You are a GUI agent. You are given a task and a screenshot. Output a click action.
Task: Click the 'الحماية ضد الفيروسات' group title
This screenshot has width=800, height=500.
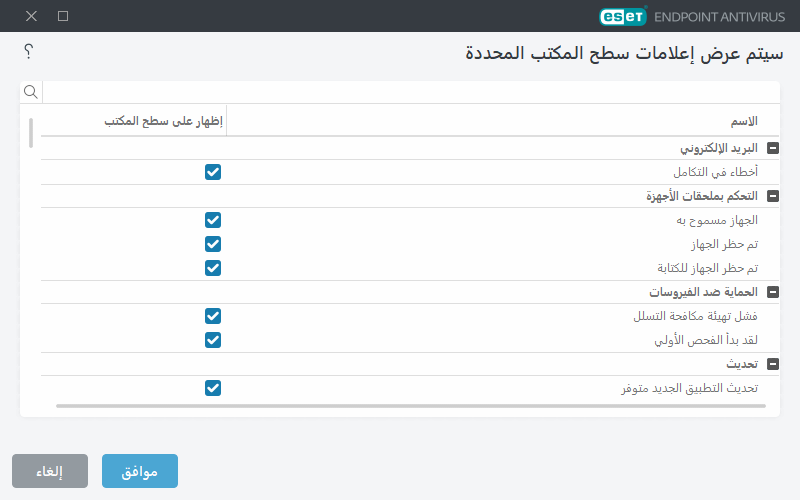click(704, 292)
